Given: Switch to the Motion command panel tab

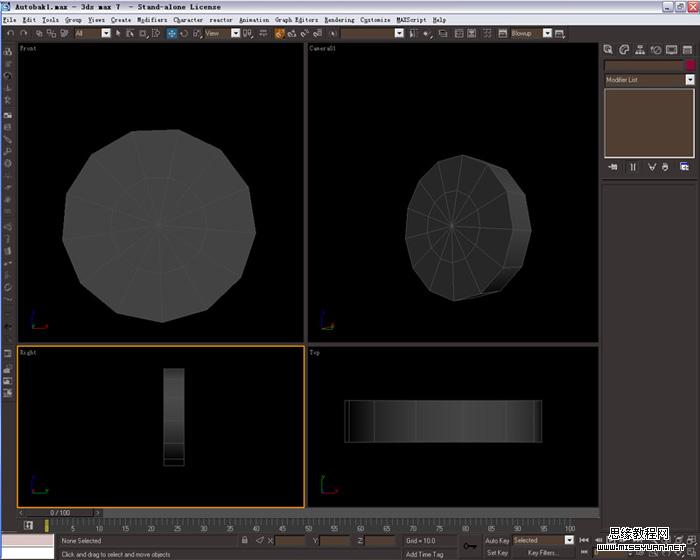Looking at the screenshot, I should tap(655, 50).
